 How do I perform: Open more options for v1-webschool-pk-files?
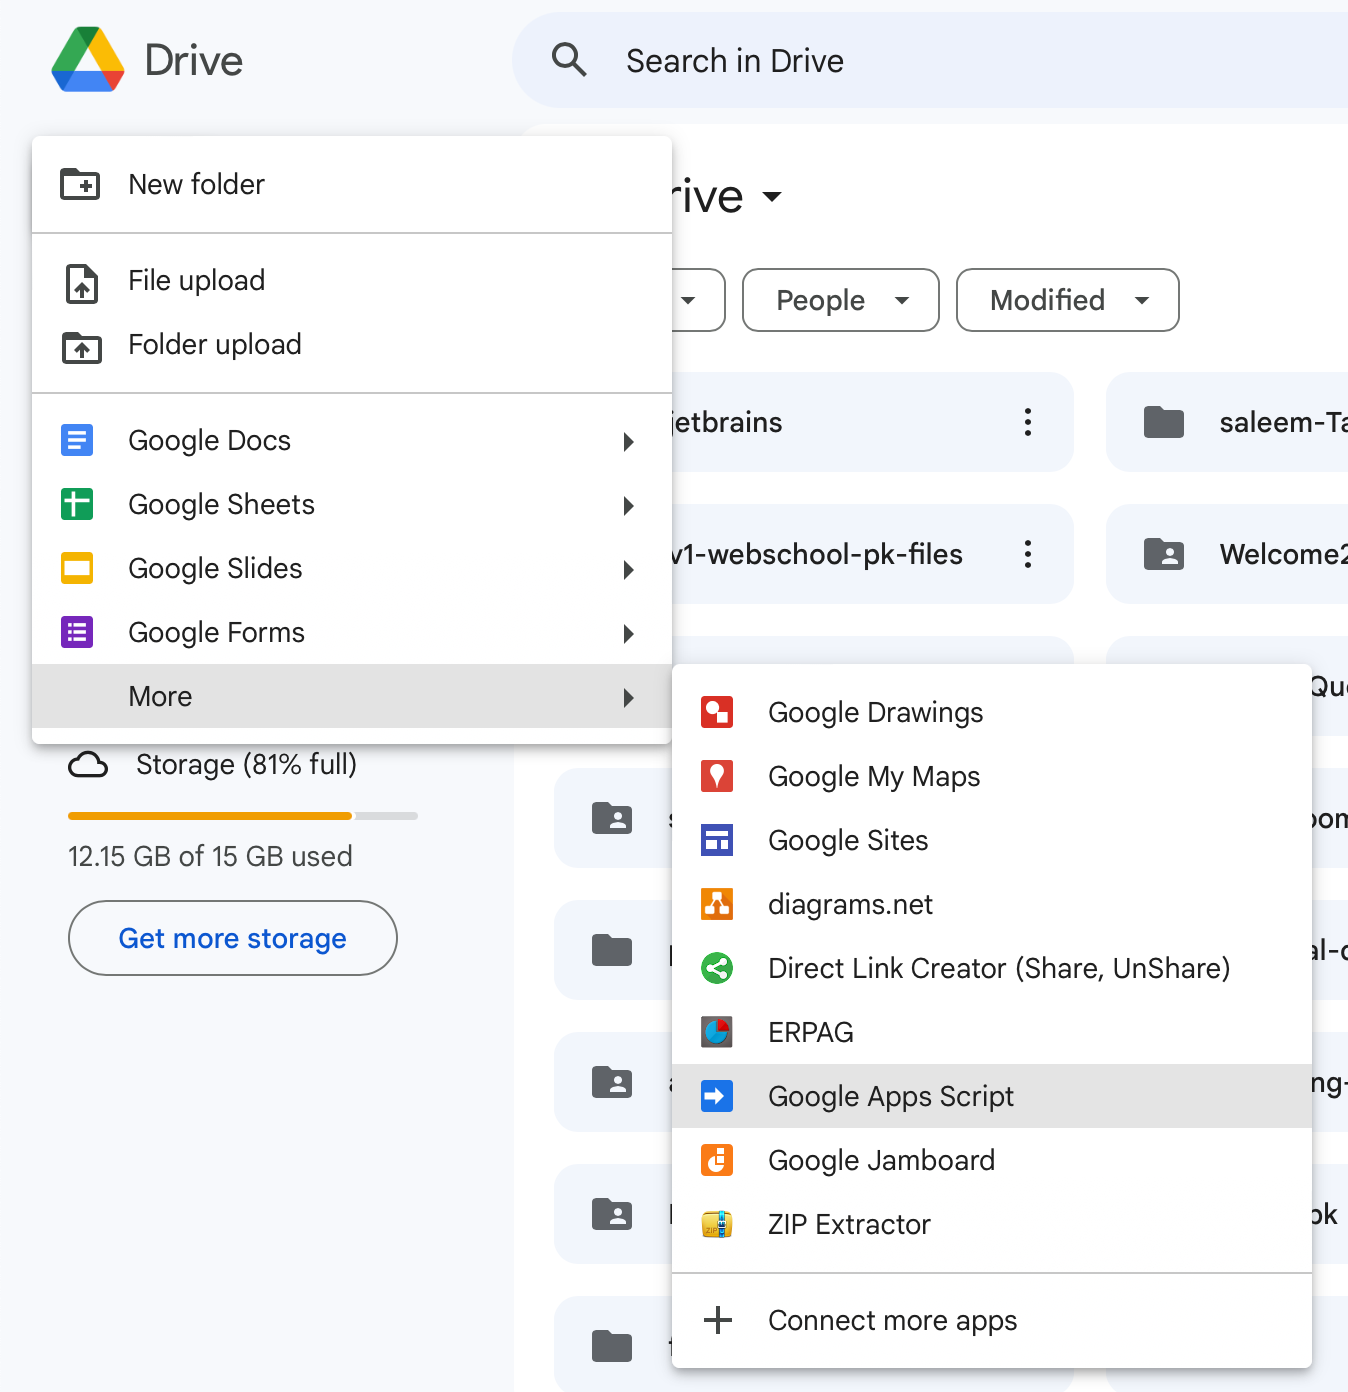pos(1028,554)
